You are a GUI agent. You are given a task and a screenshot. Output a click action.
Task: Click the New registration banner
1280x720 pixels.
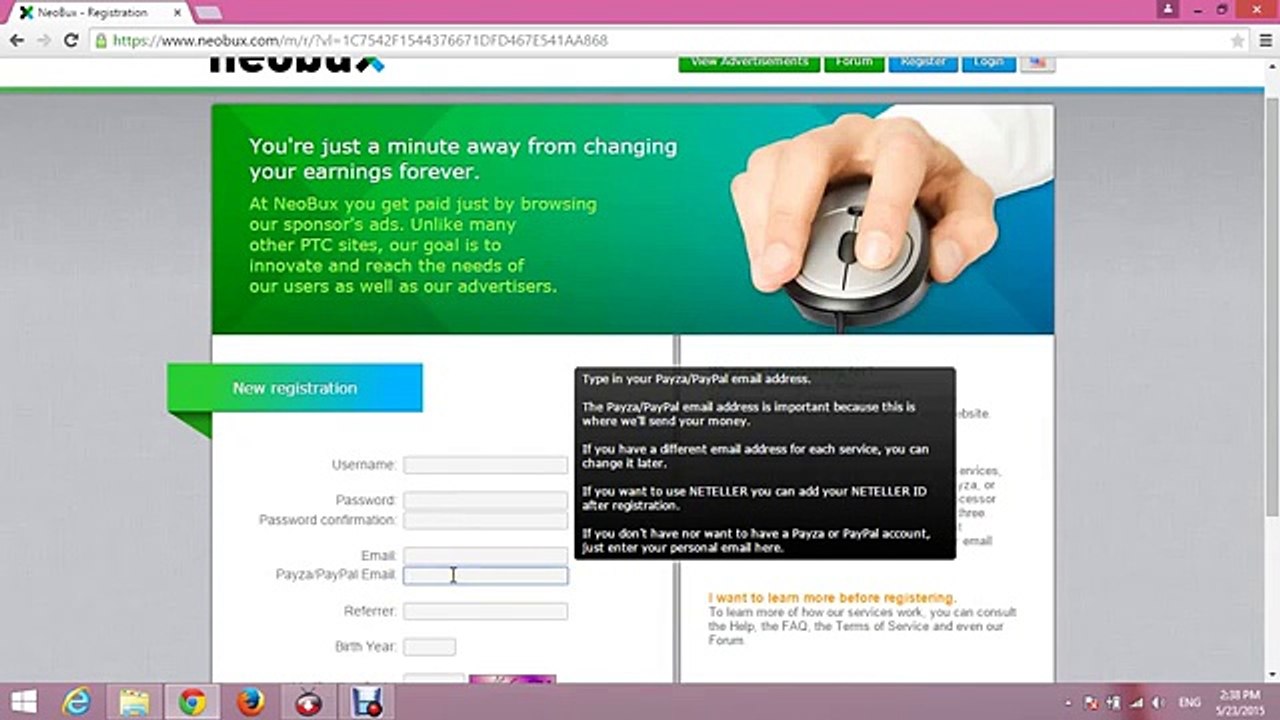tap(295, 388)
